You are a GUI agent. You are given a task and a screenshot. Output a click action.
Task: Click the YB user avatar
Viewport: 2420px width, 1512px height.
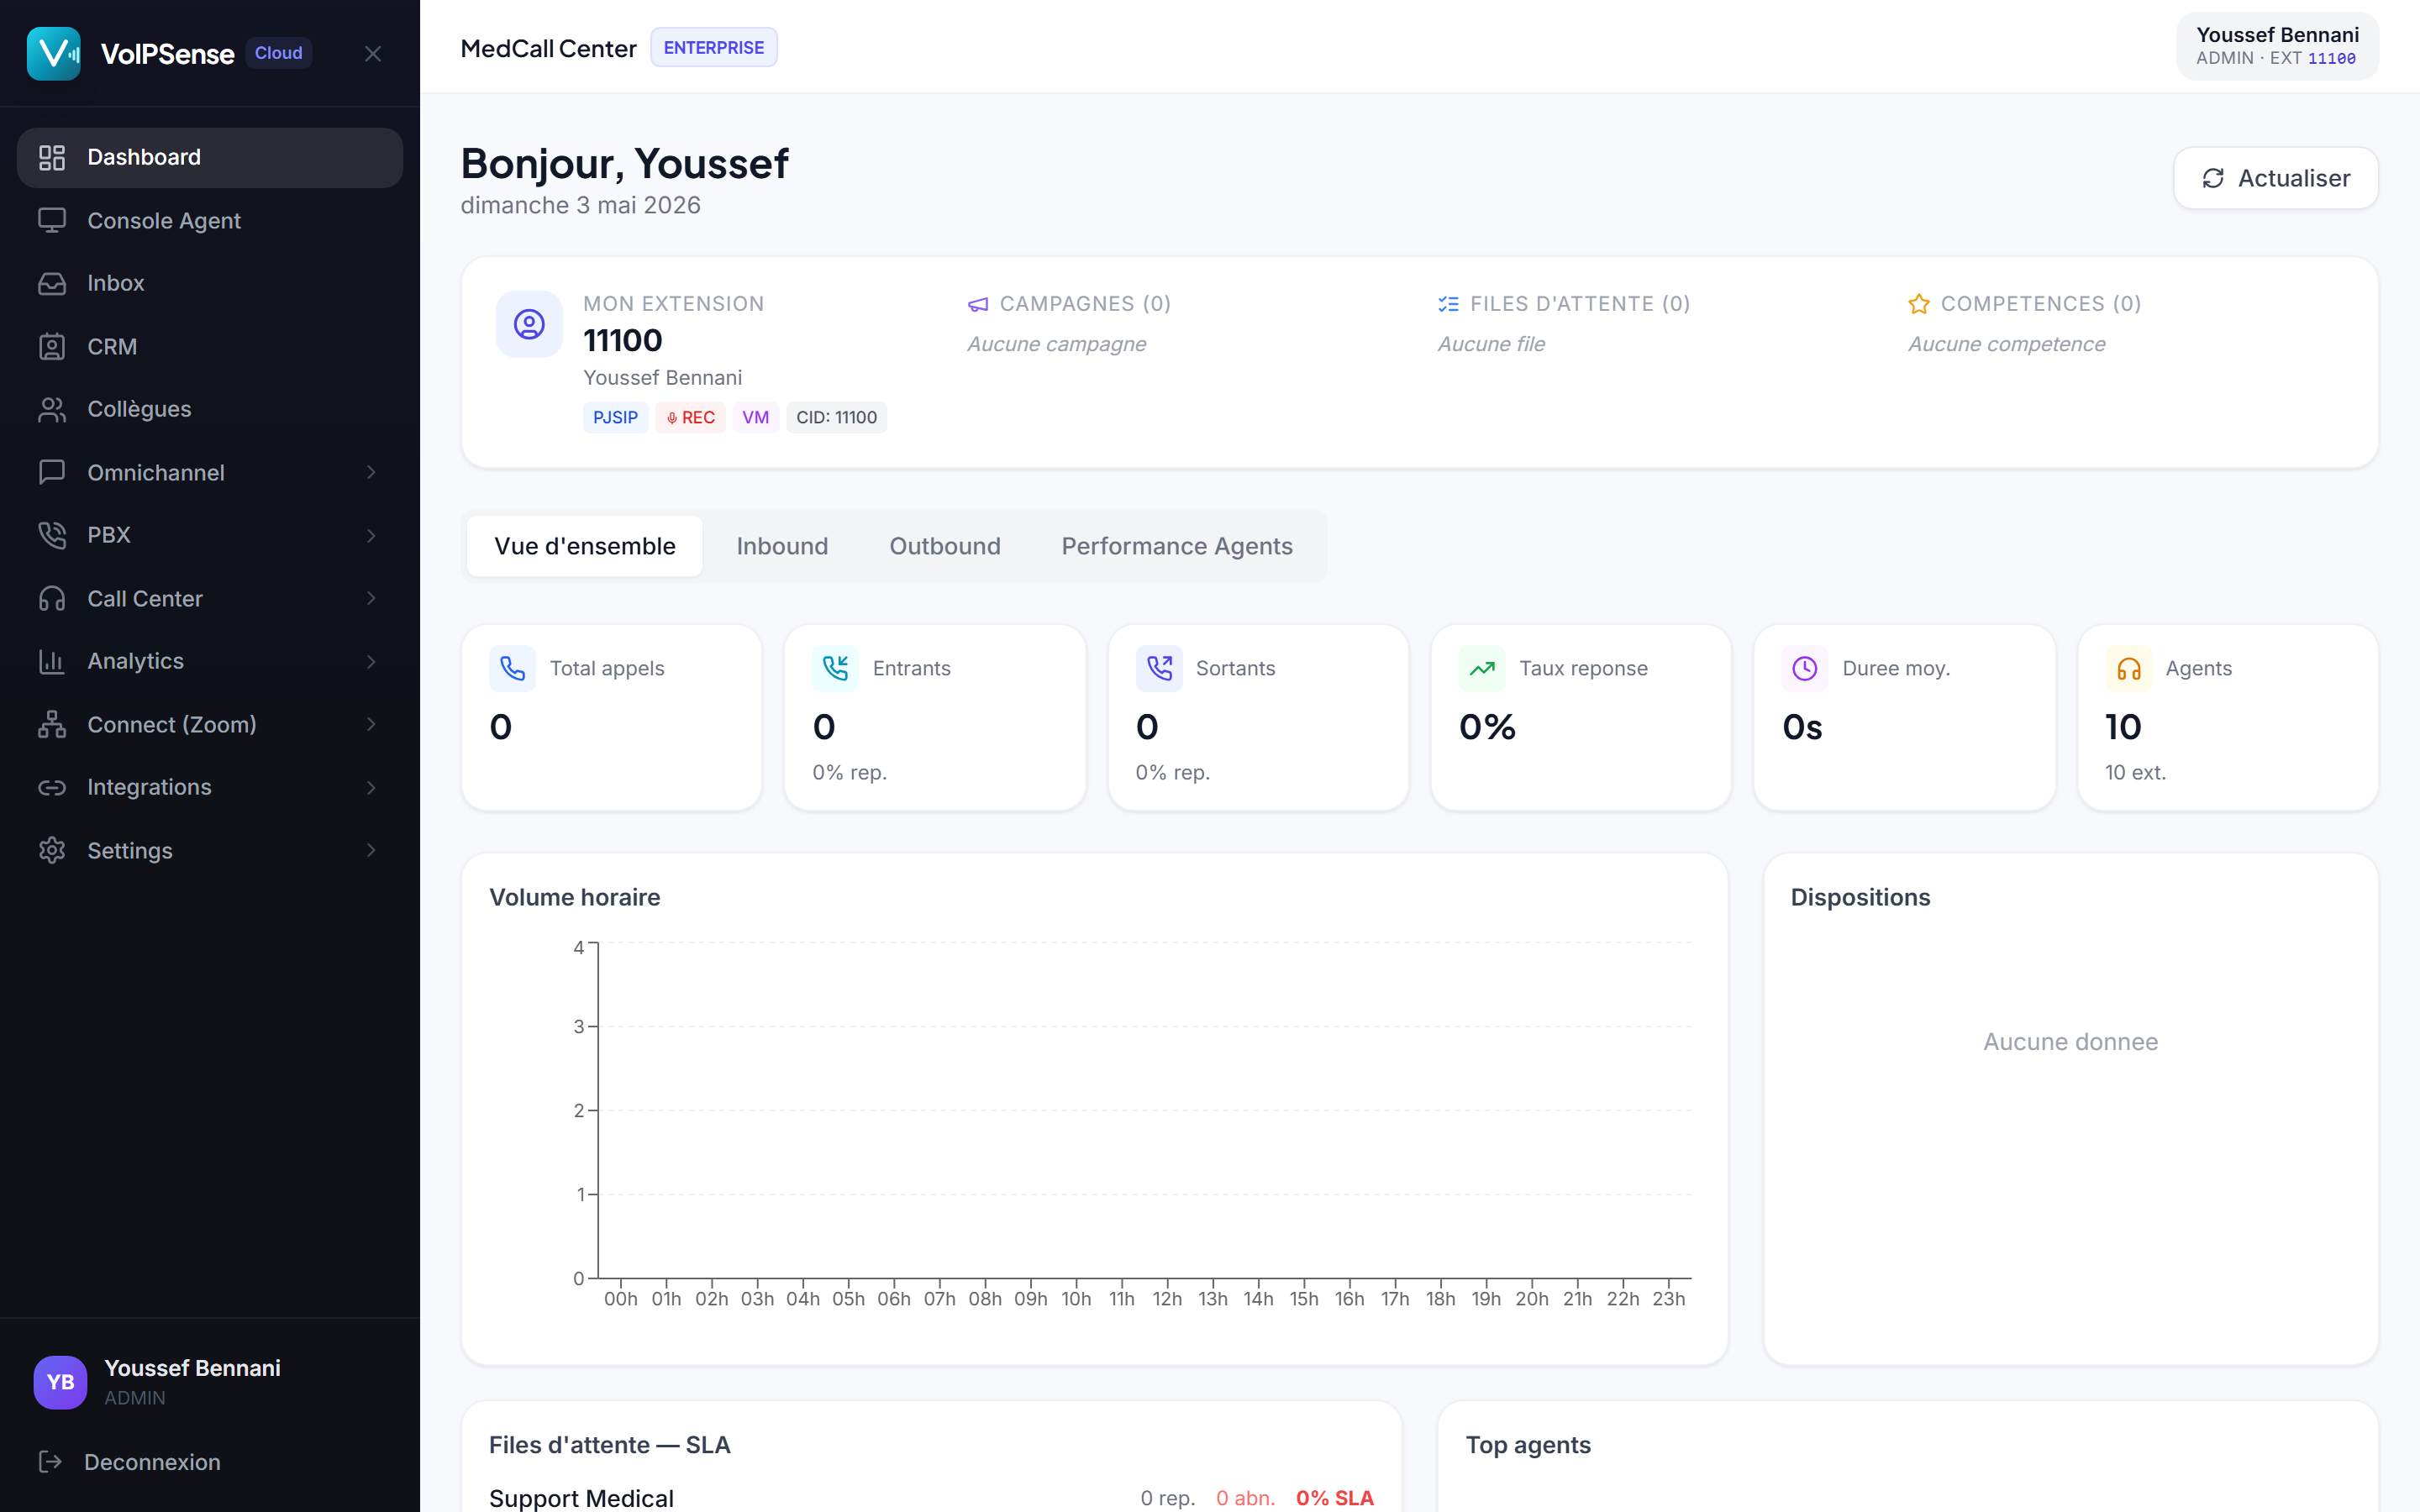(x=60, y=1382)
